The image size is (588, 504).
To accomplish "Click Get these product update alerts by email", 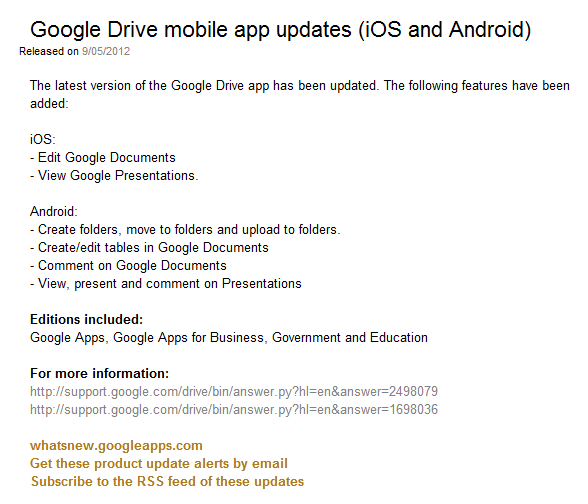I will pyautogui.click(x=159, y=464).
